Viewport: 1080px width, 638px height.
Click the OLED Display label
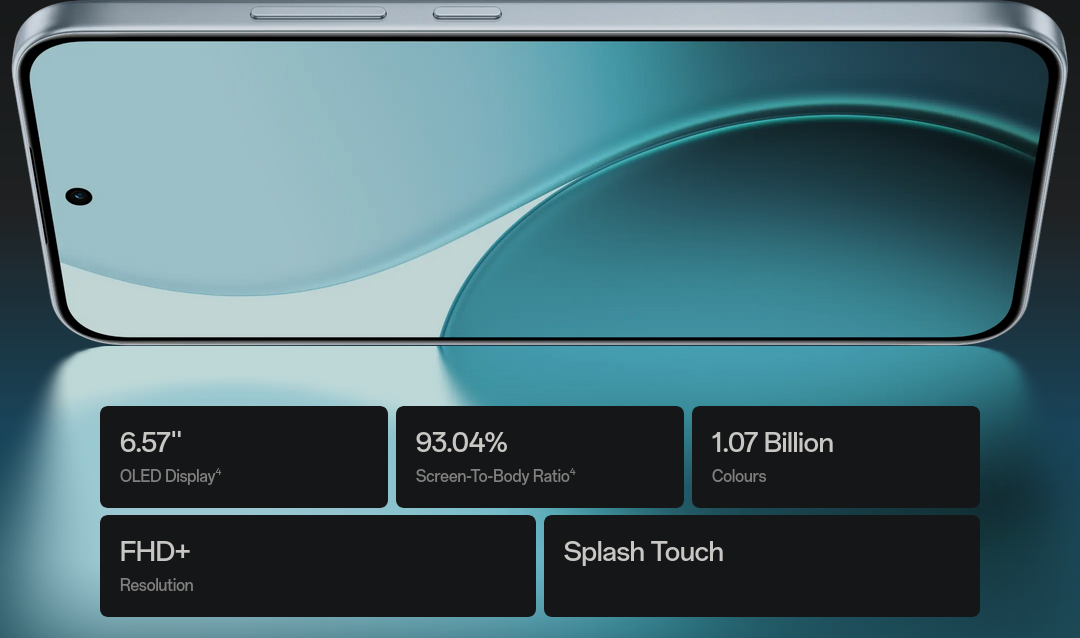click(x=167, y=476)
